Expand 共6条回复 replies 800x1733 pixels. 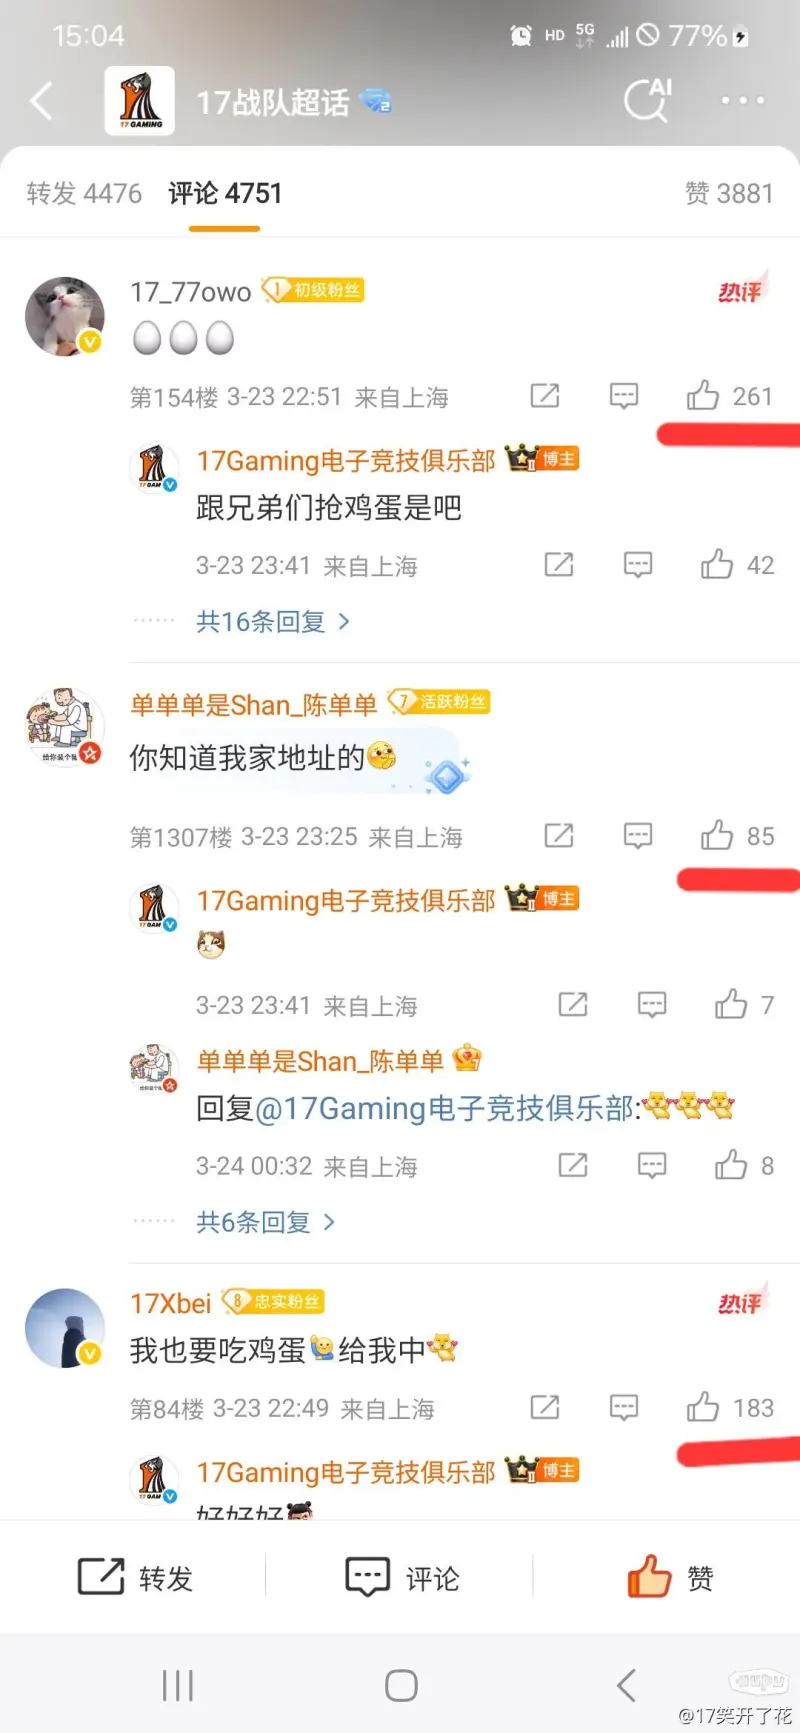tap(266, 1222)
